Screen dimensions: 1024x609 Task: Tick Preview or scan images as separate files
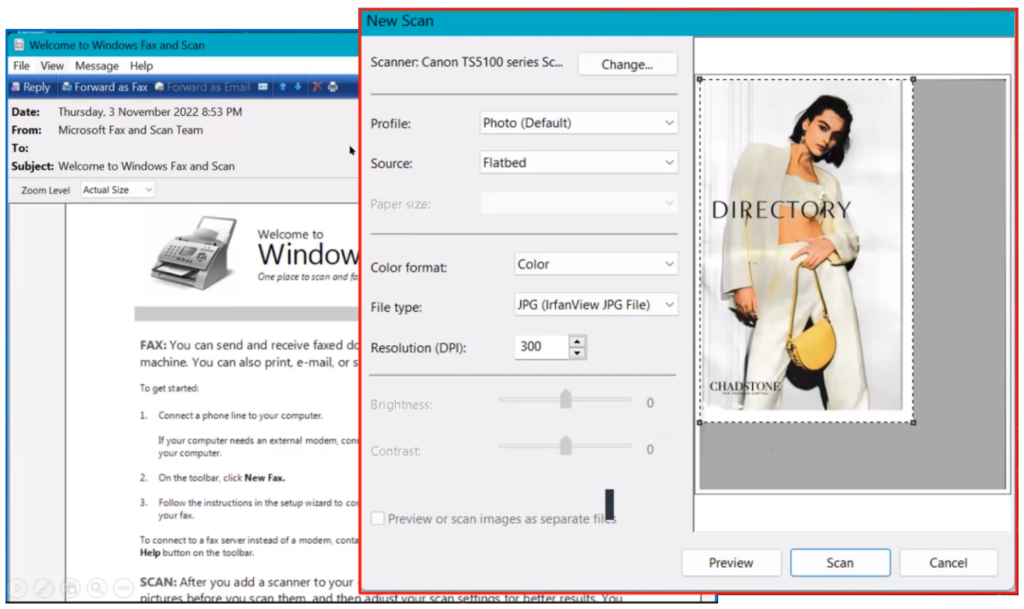pos(377,518)
